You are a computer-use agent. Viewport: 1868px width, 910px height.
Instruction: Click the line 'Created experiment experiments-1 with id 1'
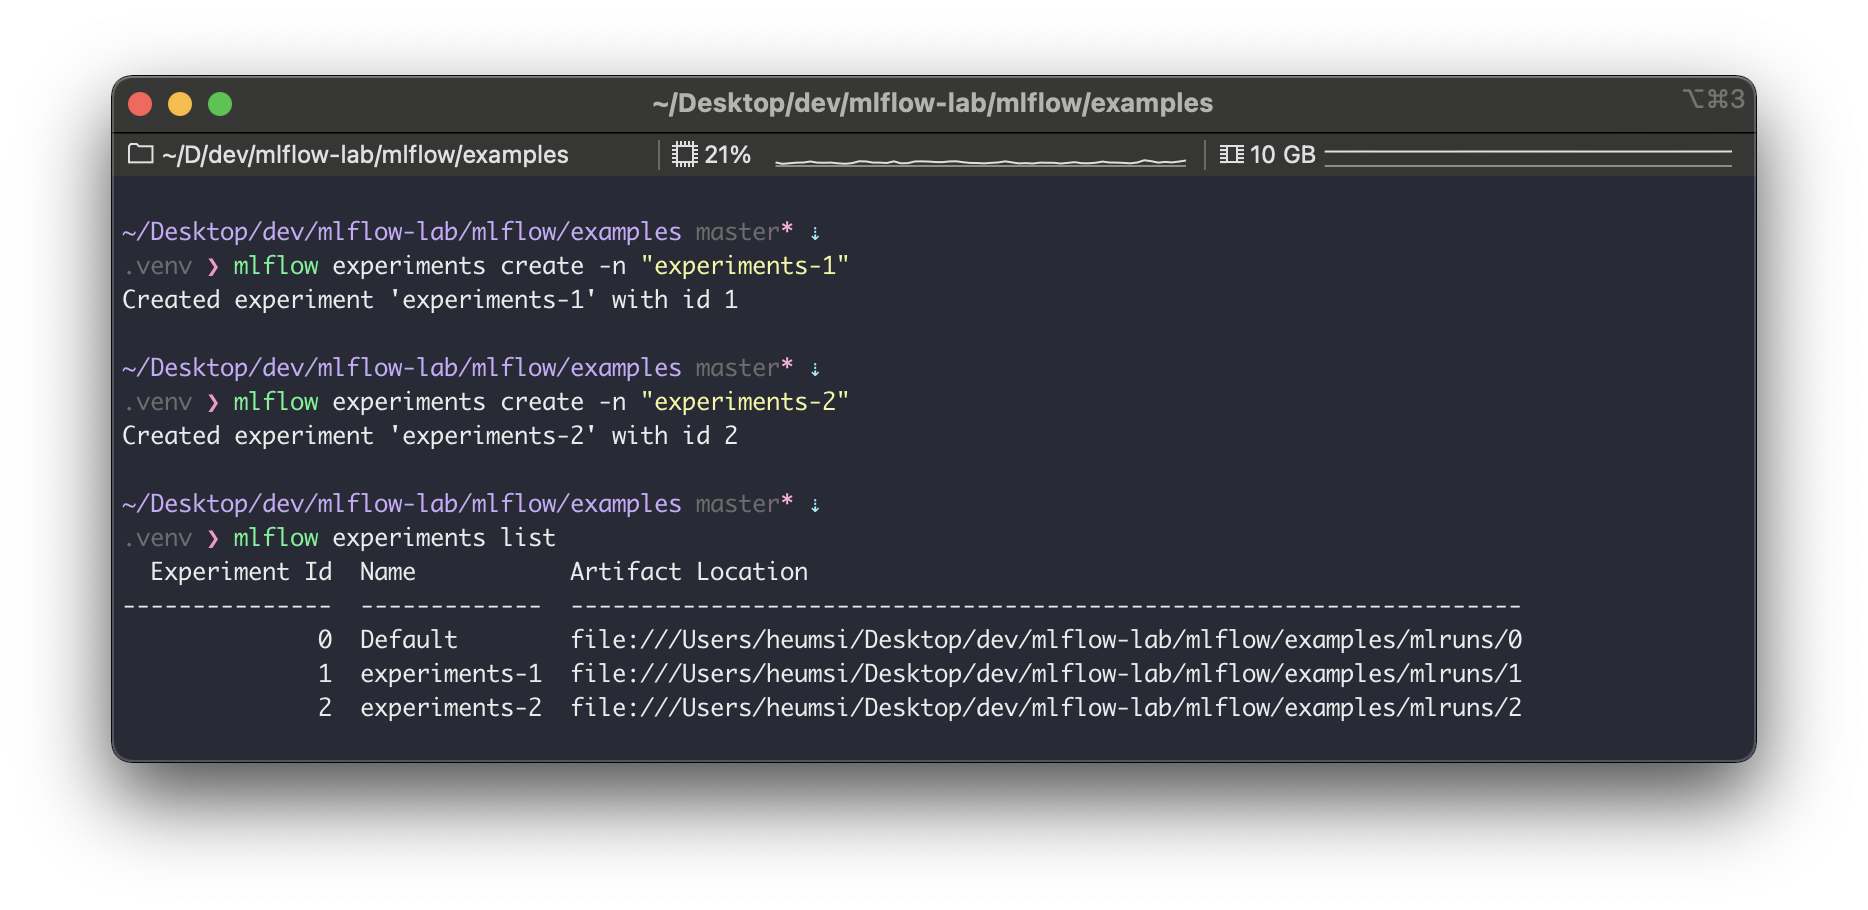click(x=430, y=300)
